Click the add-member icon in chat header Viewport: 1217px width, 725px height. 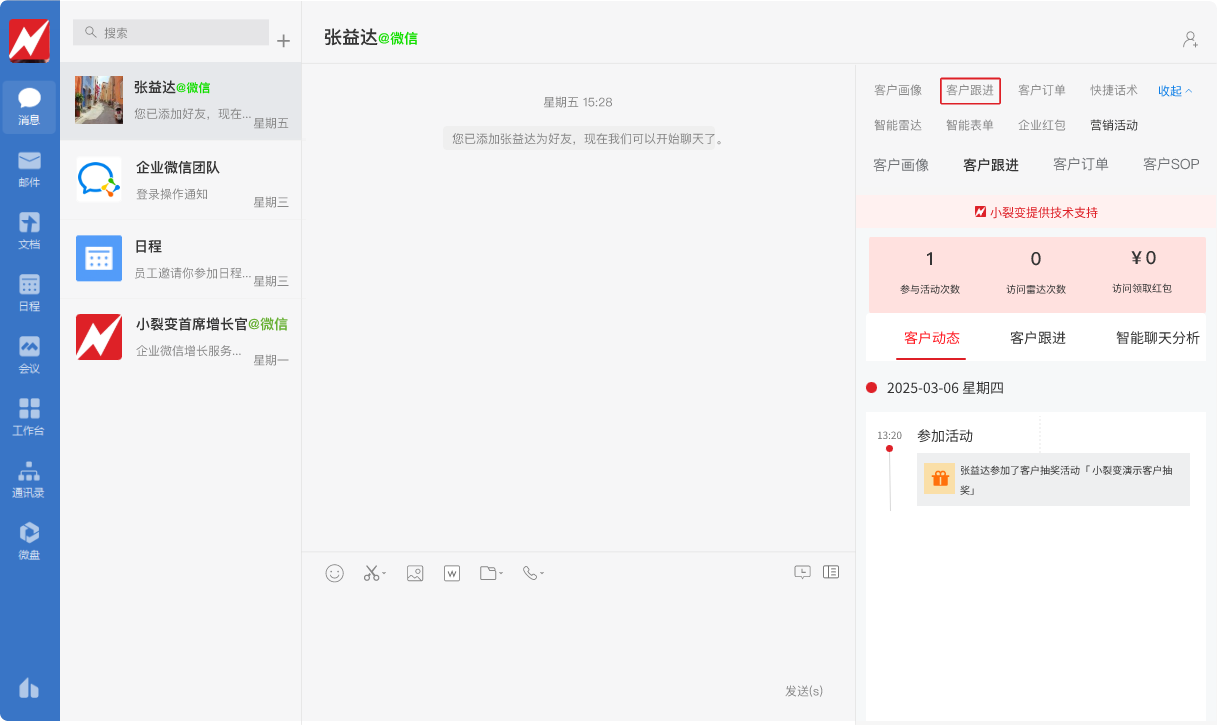click(x=1190, y=39)
